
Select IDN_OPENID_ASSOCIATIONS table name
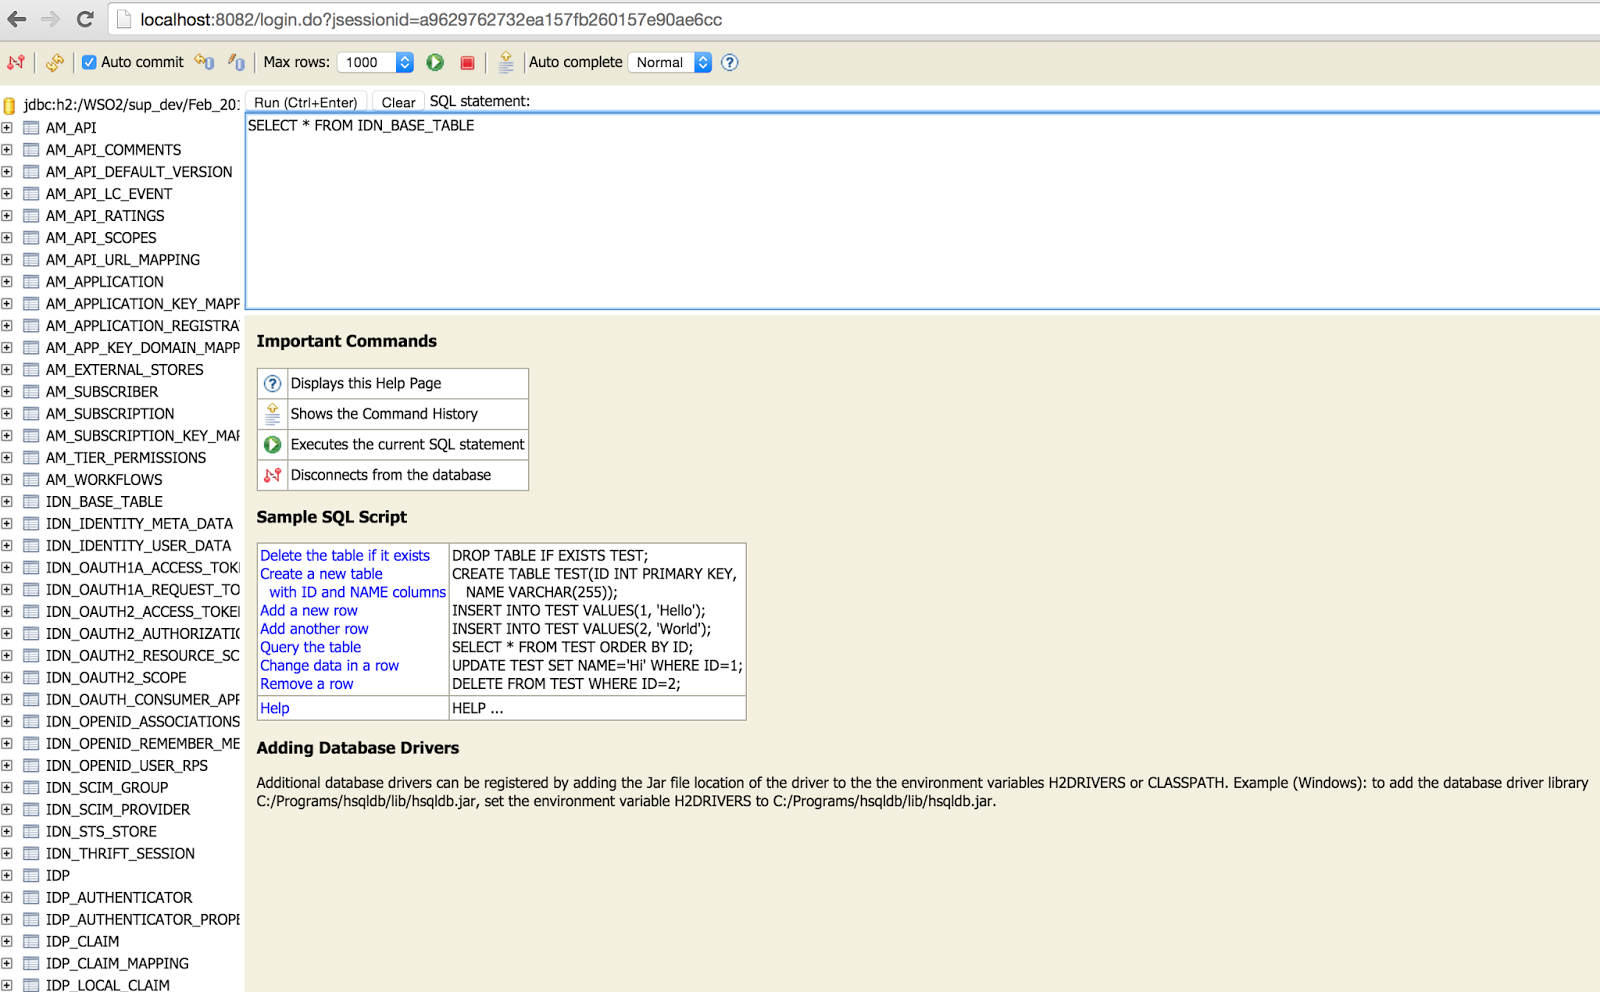coord(143,722)
